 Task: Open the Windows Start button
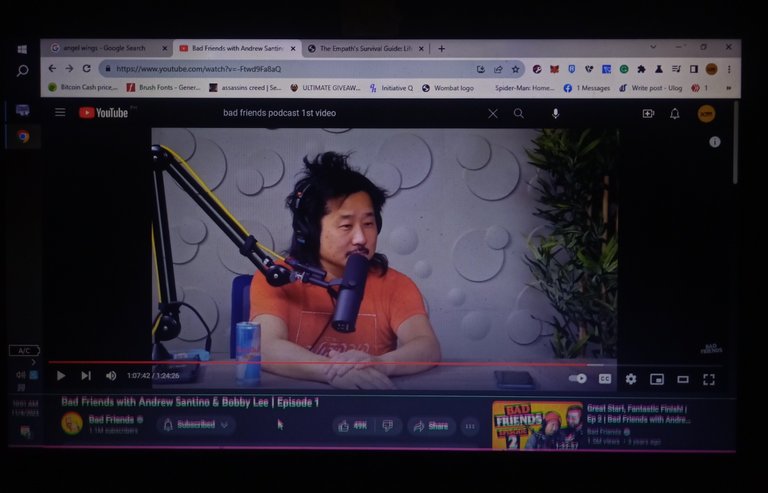coord(22,49)
